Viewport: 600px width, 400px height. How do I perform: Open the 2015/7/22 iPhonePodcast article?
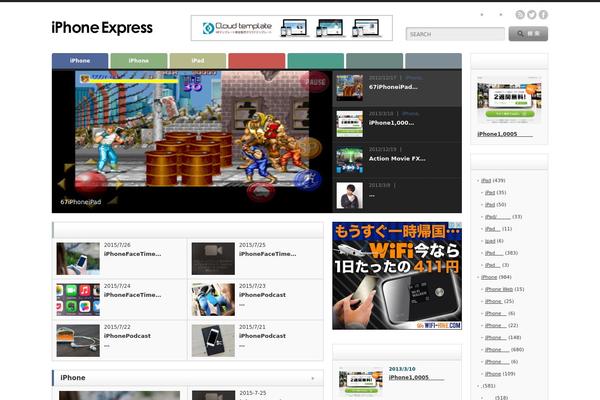[127, 336]
